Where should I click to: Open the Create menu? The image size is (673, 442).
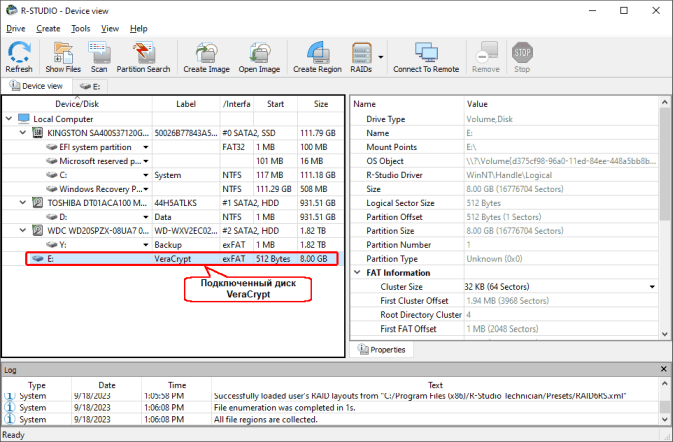click(x=48, y=29)
